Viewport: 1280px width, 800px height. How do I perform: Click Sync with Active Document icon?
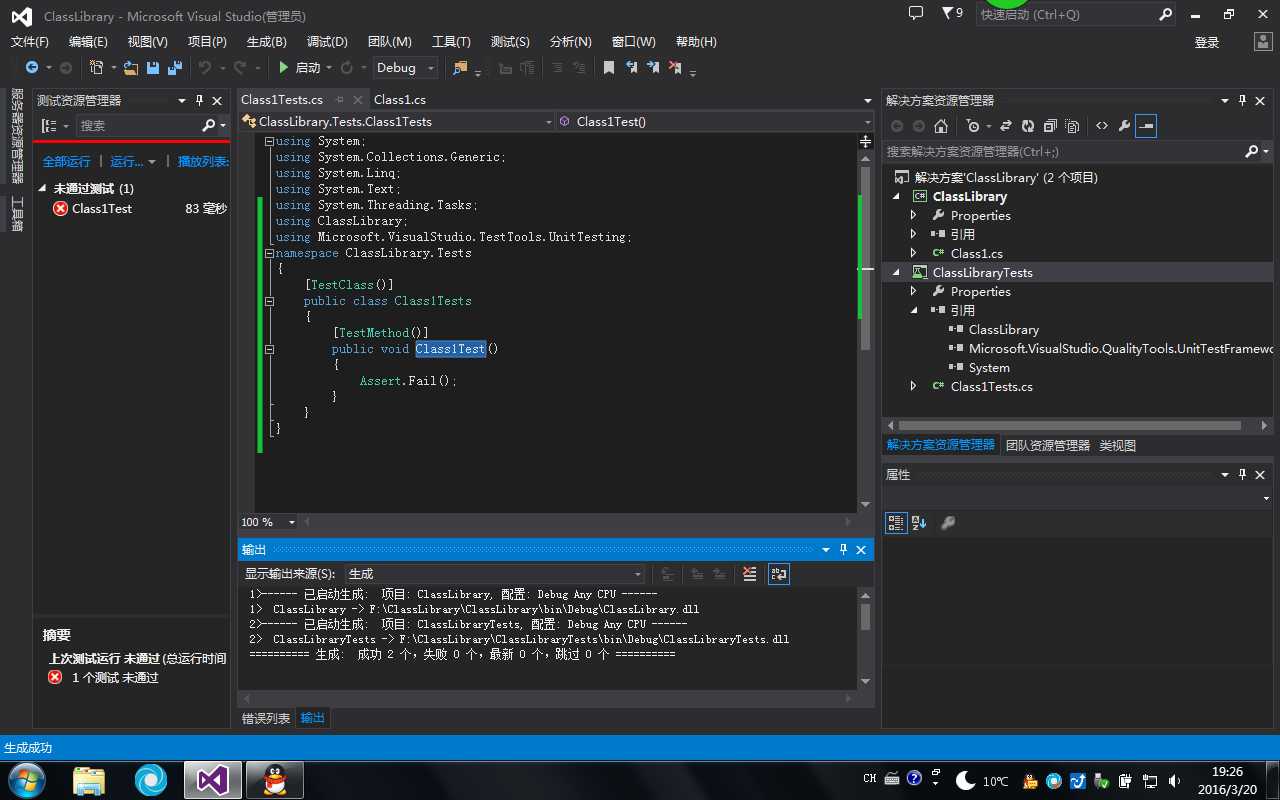(x=1004, y=126)
